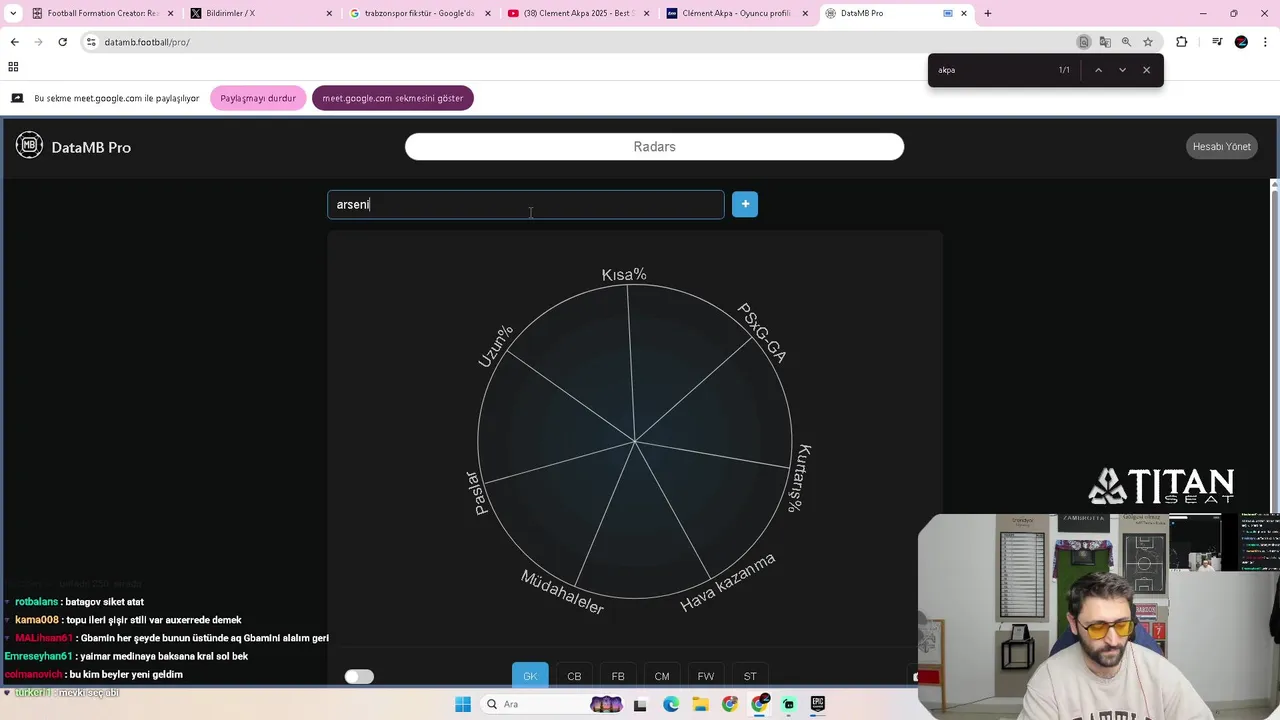1280x720 pixels.
Task: Click the Radars selector bar
Action: click(x=654, y=146)
